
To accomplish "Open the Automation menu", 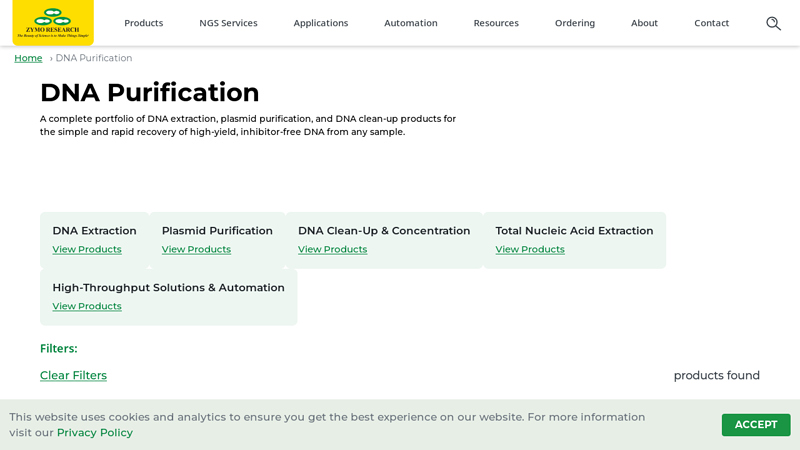I will point(411,23).
